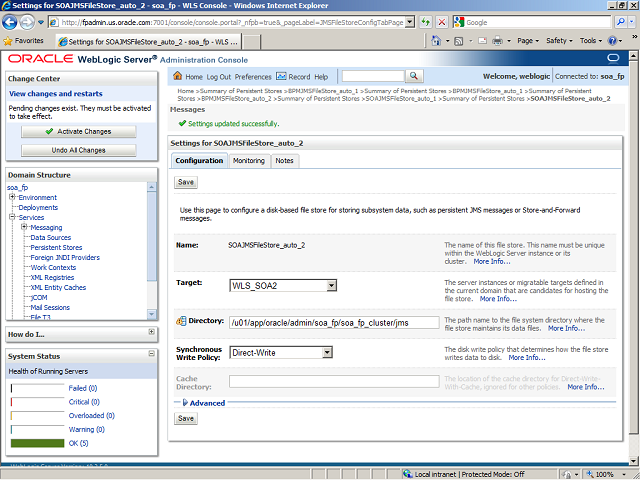Switch to the Notes tab
640x480 pixels.
pyautogui.click(x=285, y=160)
